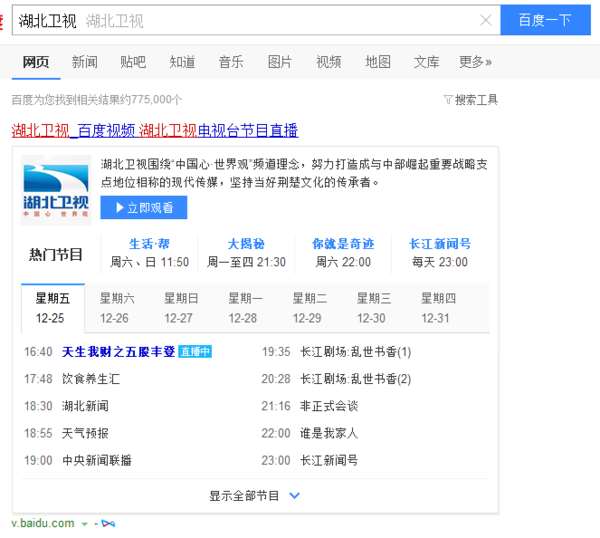
Task: Open the 地图 tab
Action: coord(378,62)
